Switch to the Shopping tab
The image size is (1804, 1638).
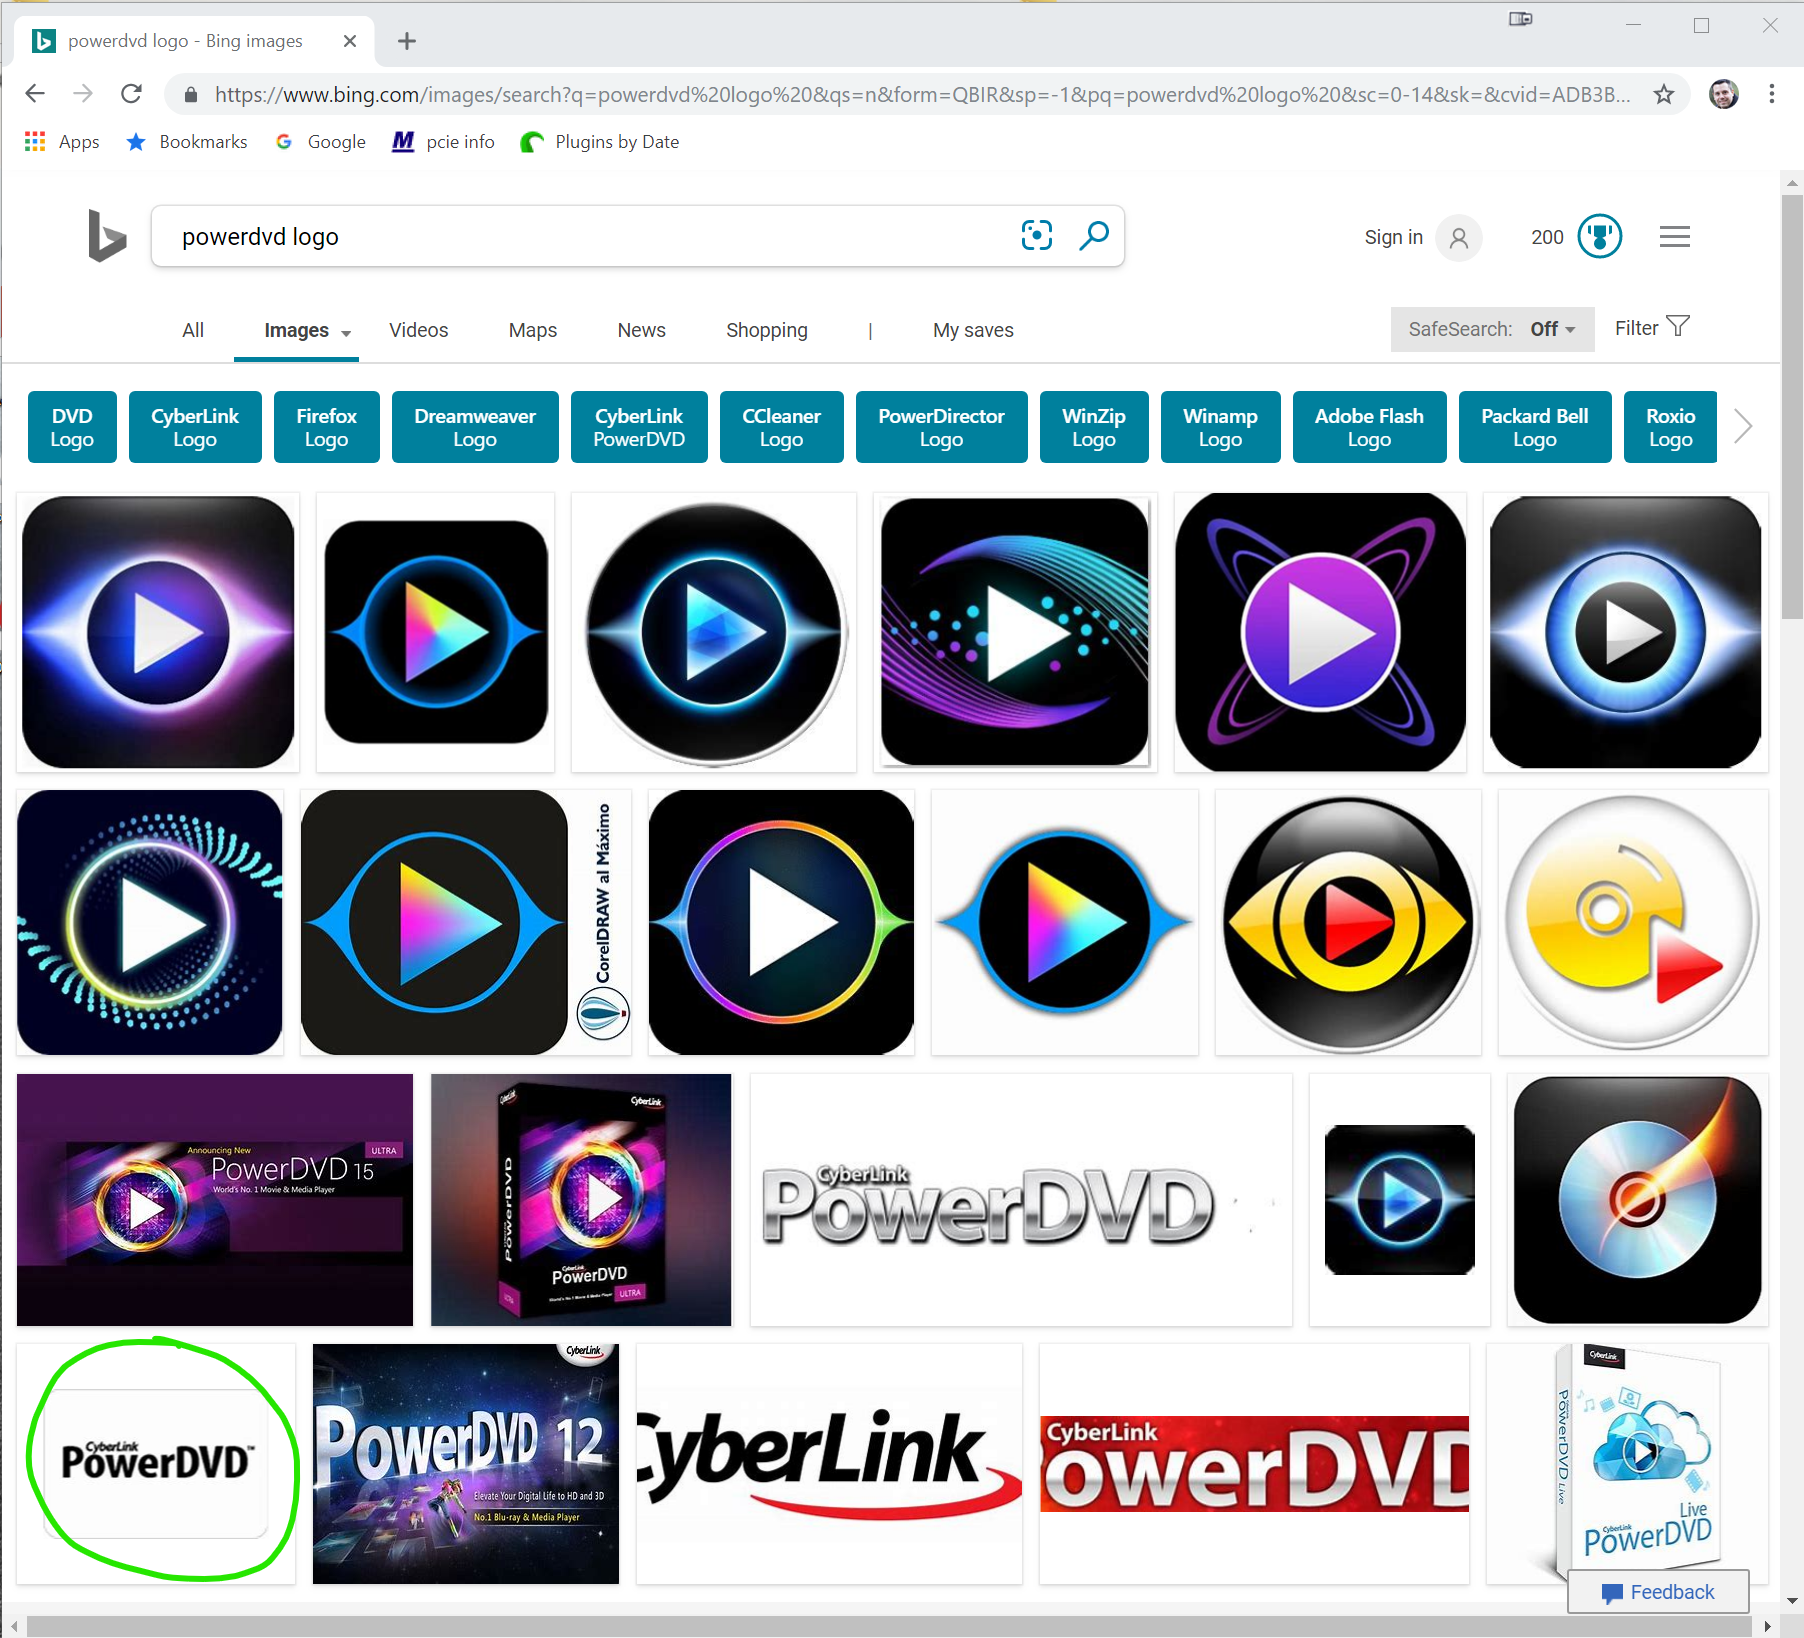point(766,330)
